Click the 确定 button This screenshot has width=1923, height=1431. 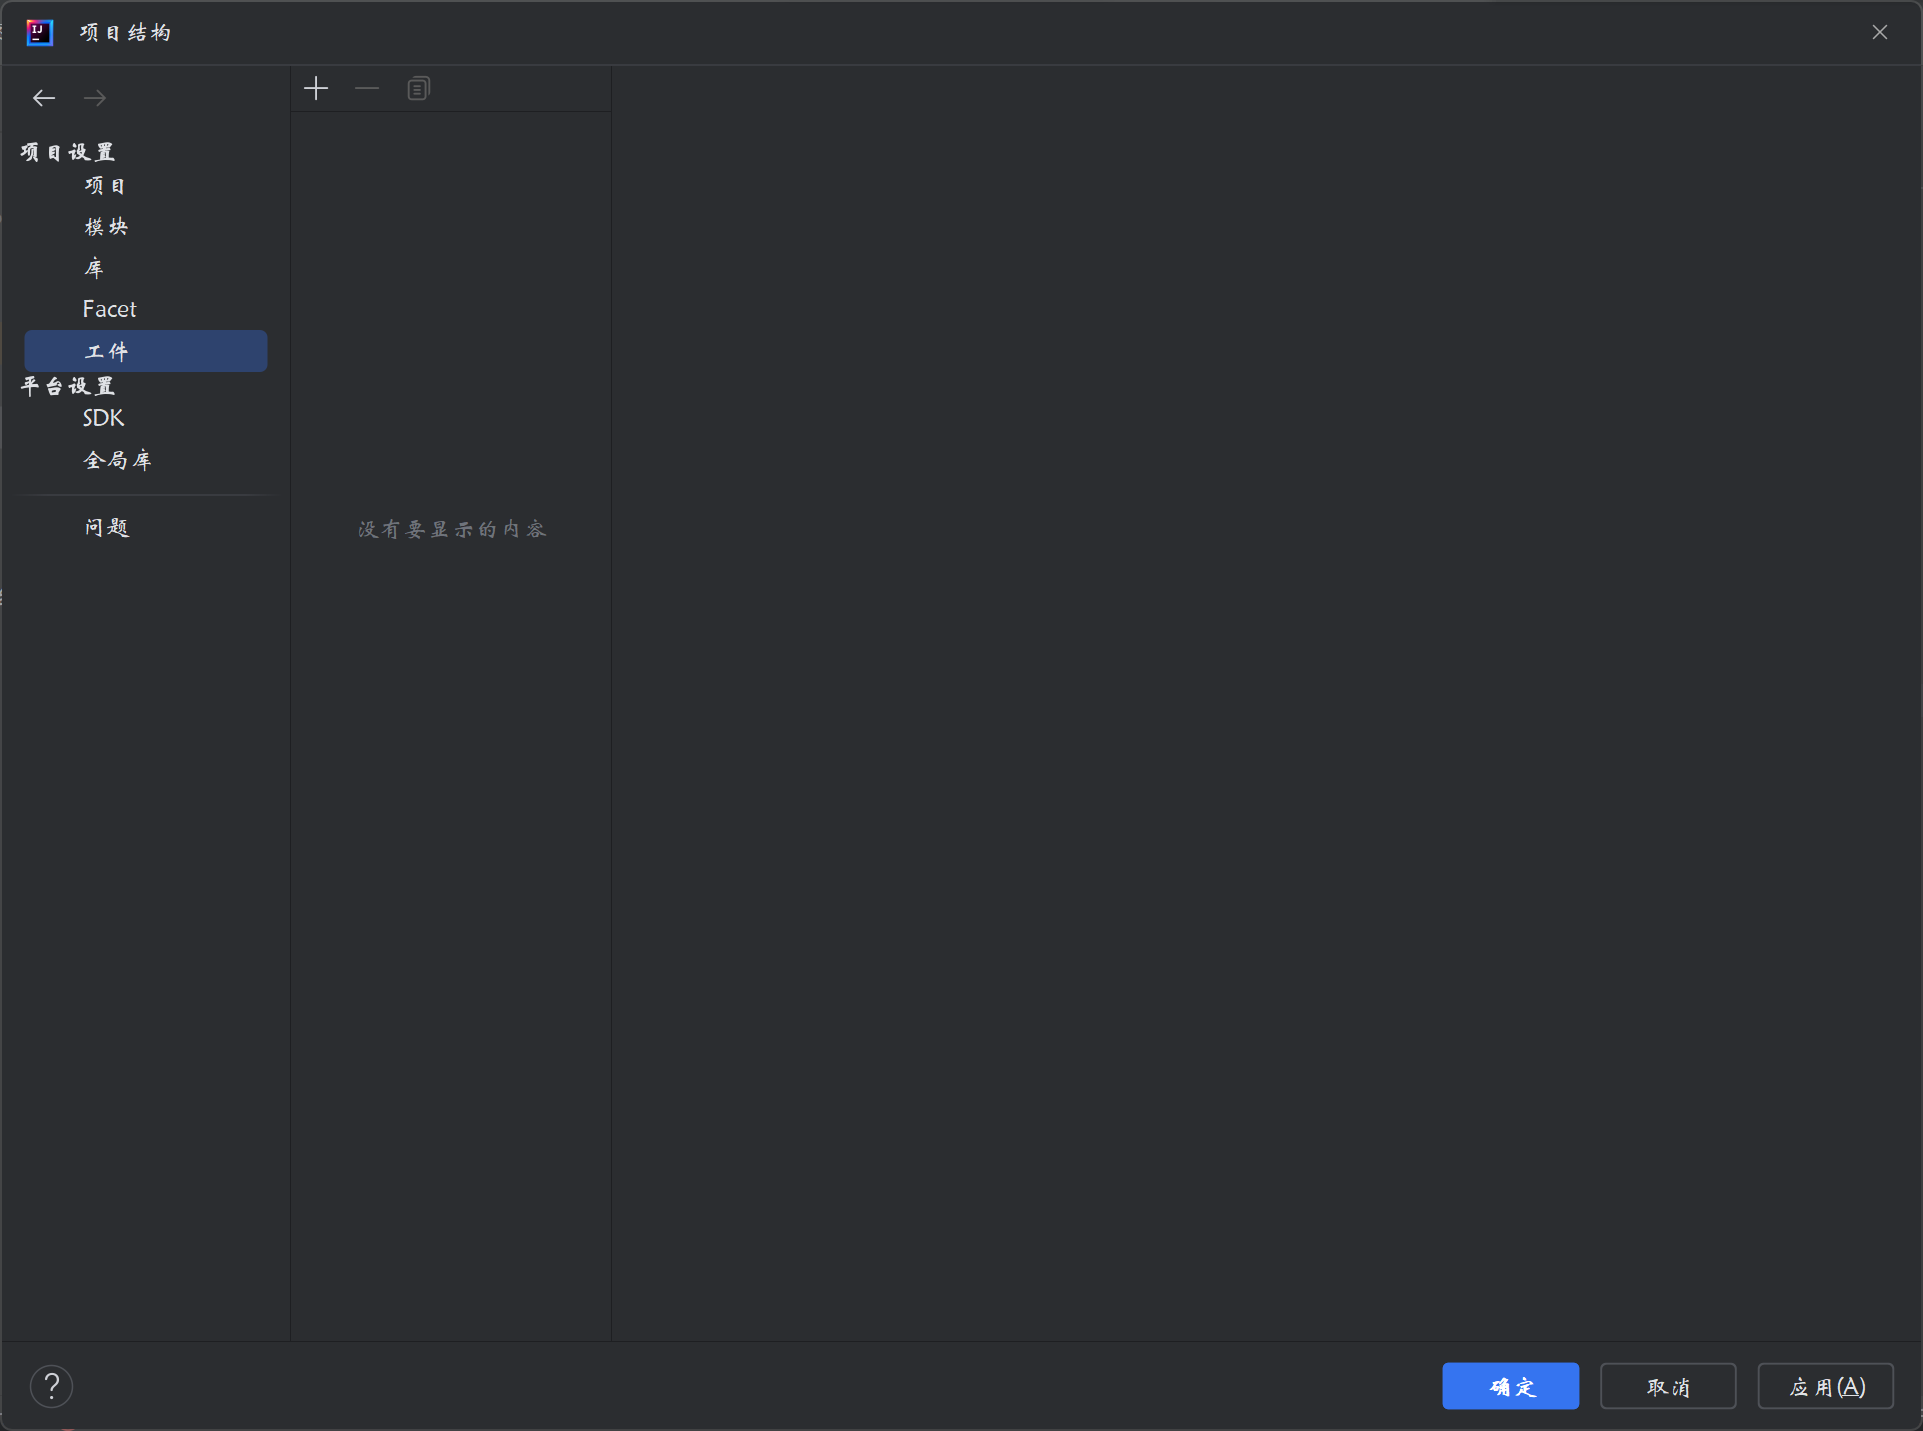1510,1386
